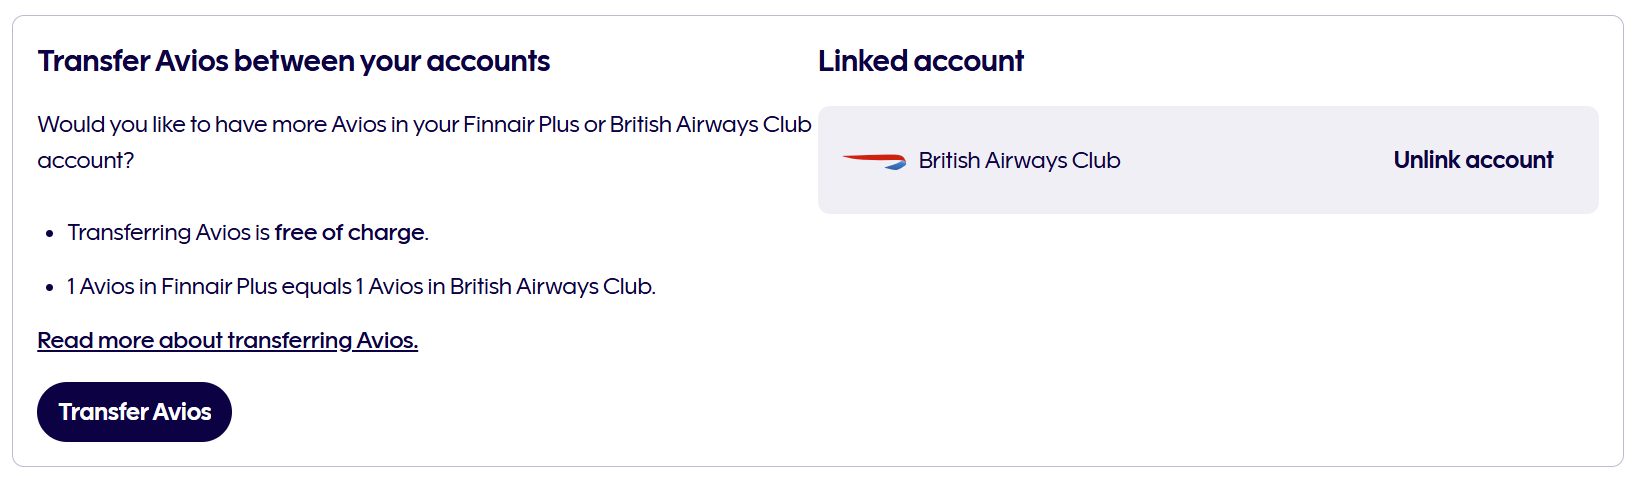Select Unlink account in linked card
The height and width of the screenshot is (498, 1651).
(x=1473, y=160)
